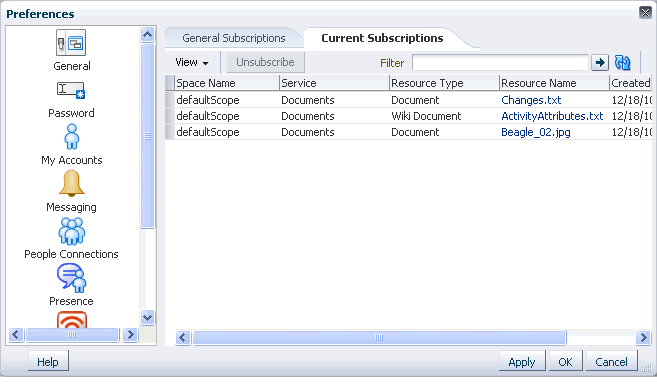The height and width of the screenshot is (386, 657).
Task: Open the Password preferences icon
Action: (x=71, y=90)
